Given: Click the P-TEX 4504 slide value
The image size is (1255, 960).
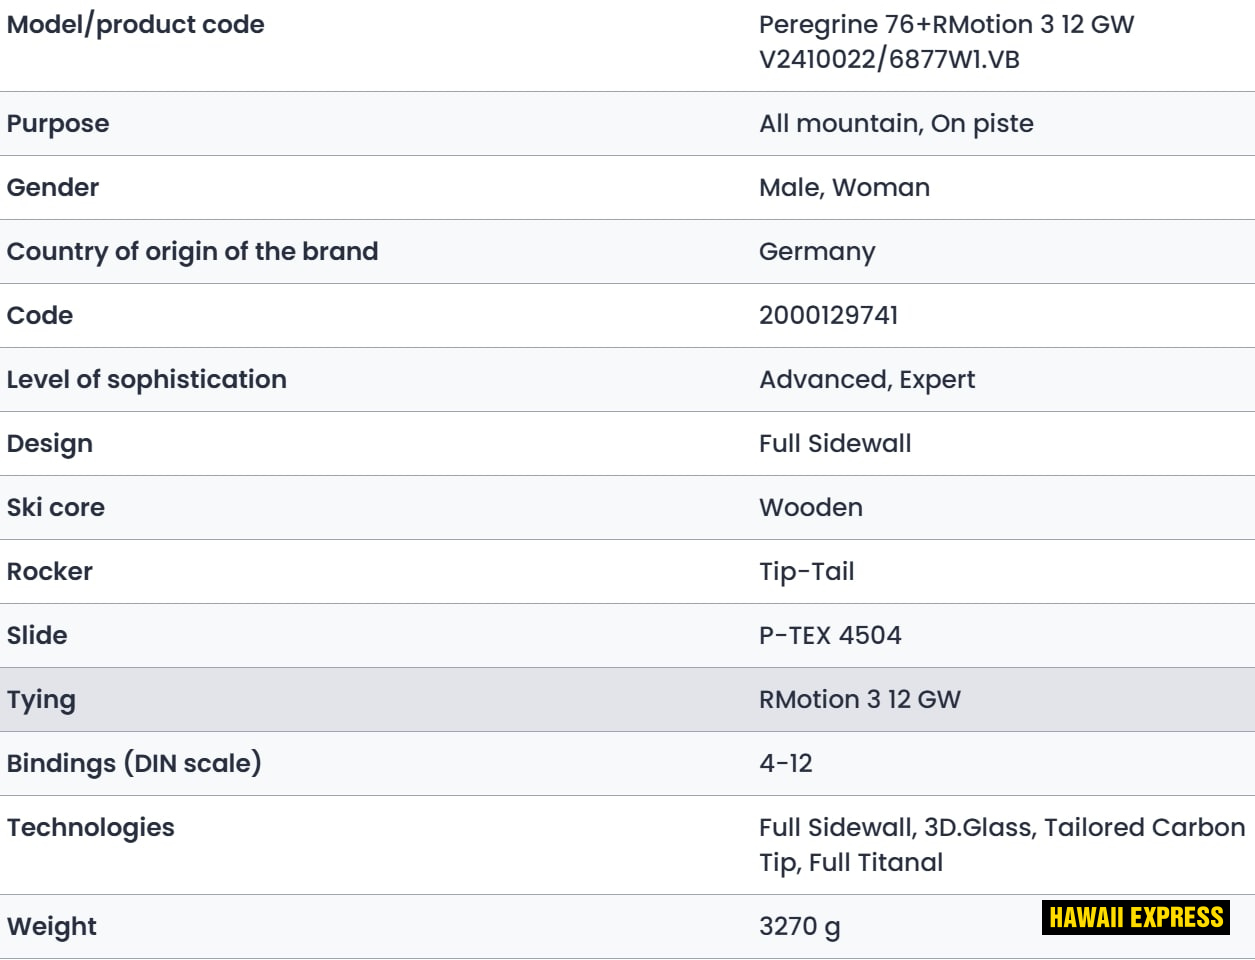Looking at the screenshot, I should 830,636.
